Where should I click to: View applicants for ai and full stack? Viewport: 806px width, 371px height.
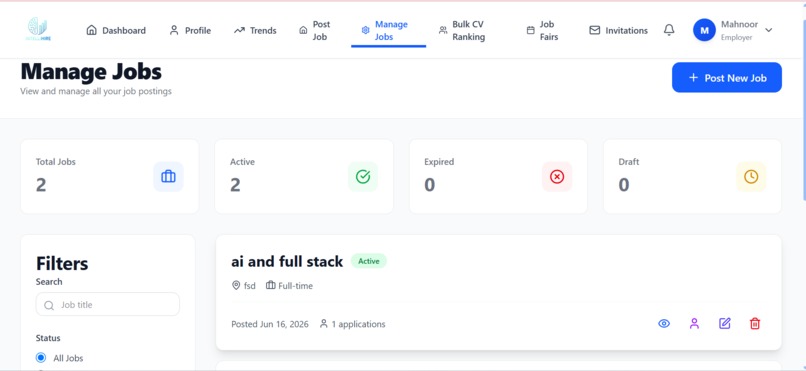[694, 324]
